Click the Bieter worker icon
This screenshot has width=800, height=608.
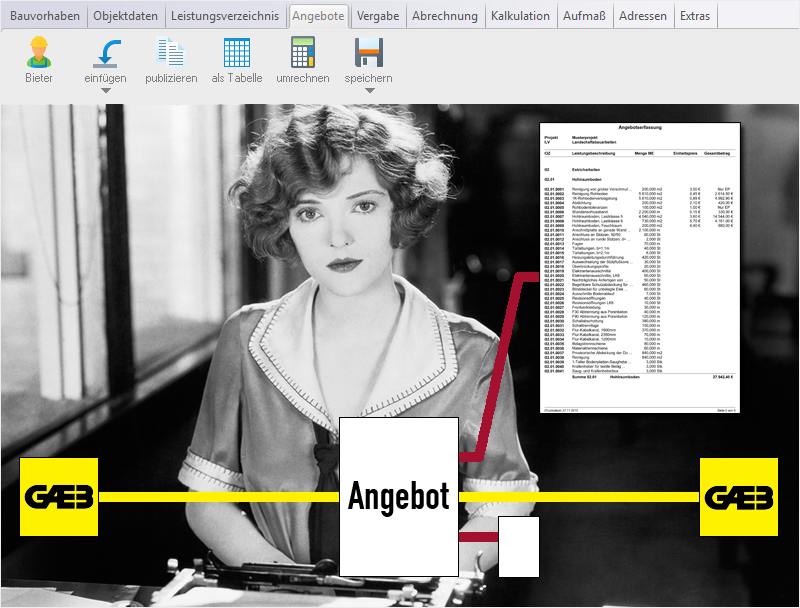point(39,52)
